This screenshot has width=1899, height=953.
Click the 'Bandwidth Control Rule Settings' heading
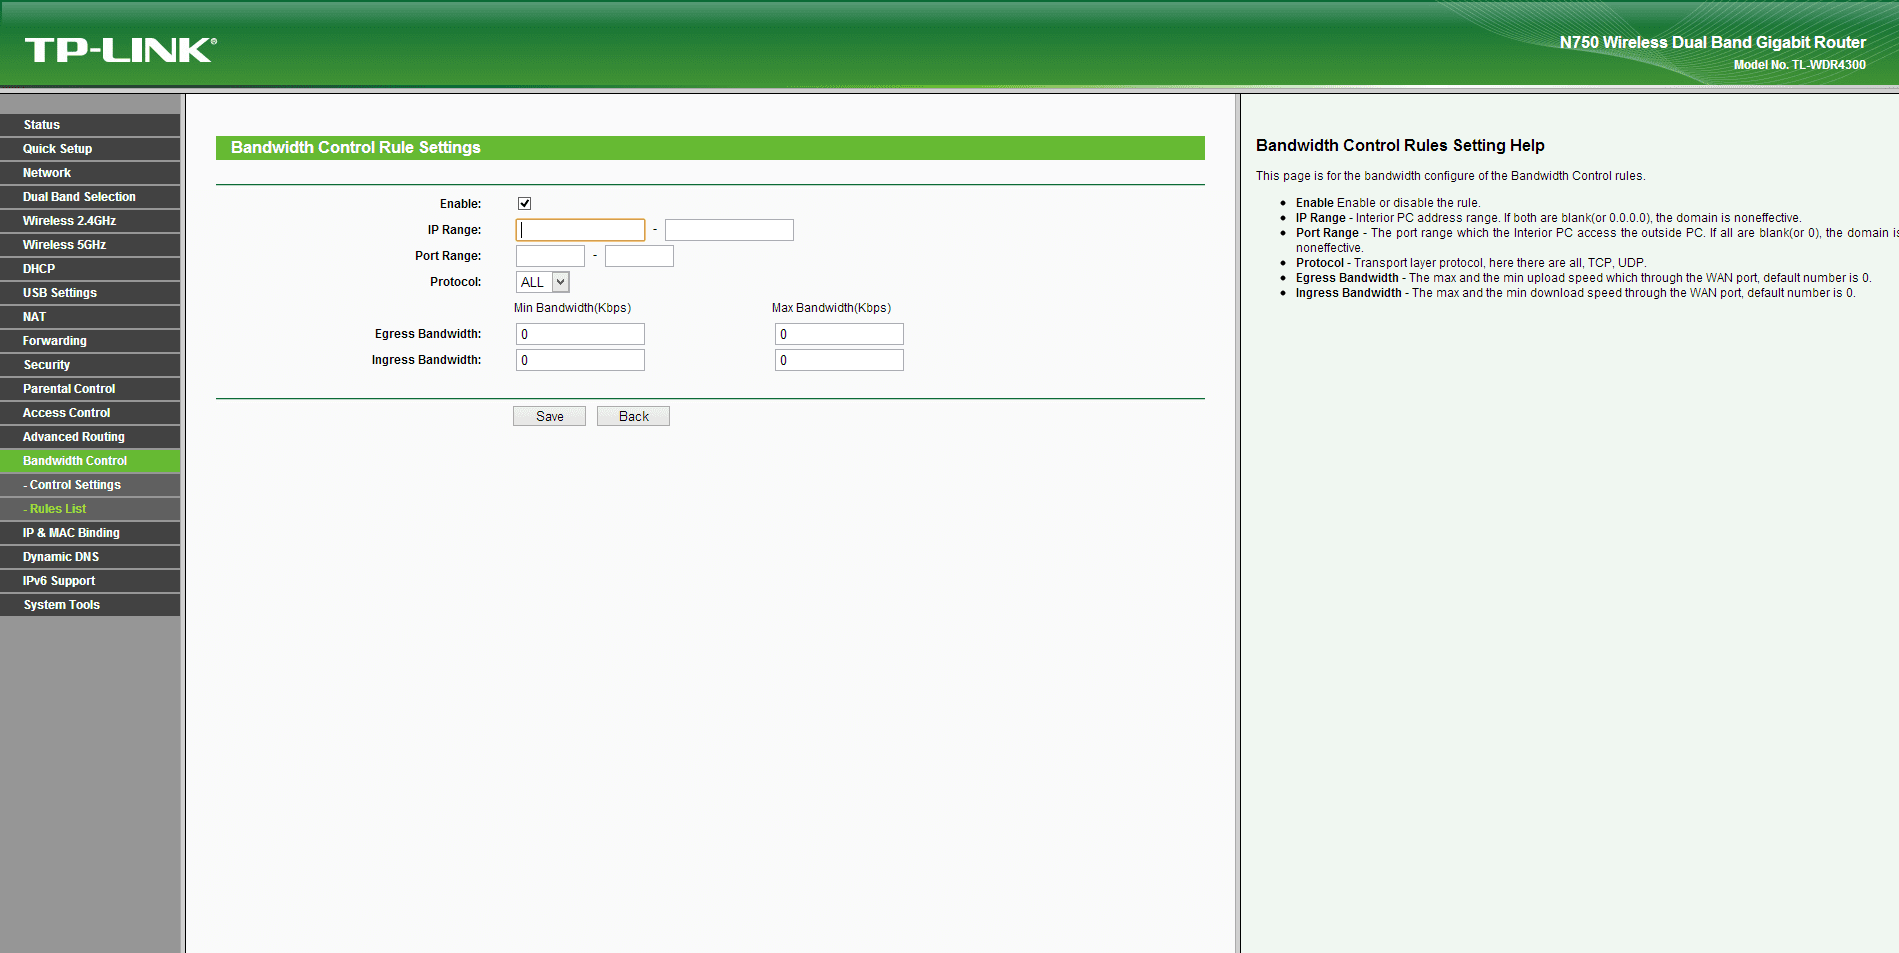(356, 148)
